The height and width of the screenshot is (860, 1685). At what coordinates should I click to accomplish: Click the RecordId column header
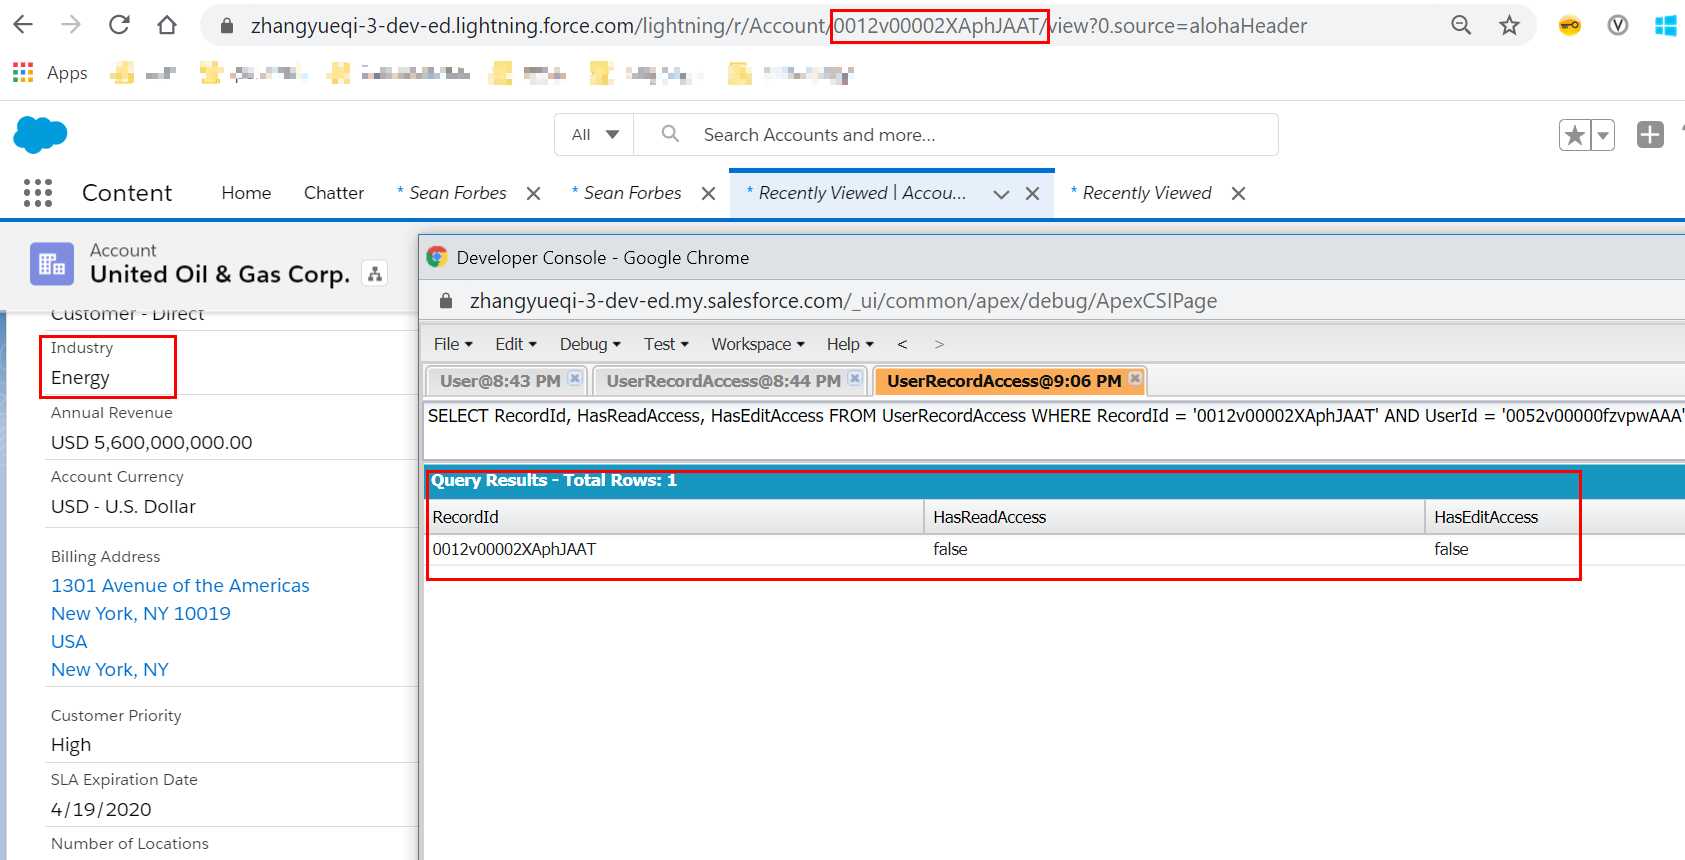click(x=674, y=517)
